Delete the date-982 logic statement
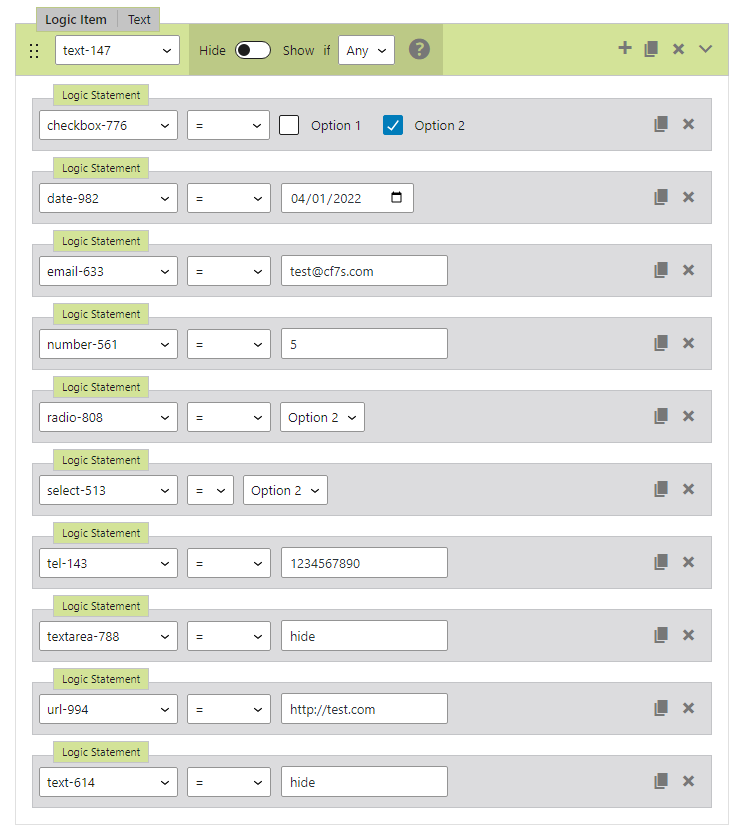Image resolution: width=740 pixels, height=832 pixels. (x=688, y=197)
